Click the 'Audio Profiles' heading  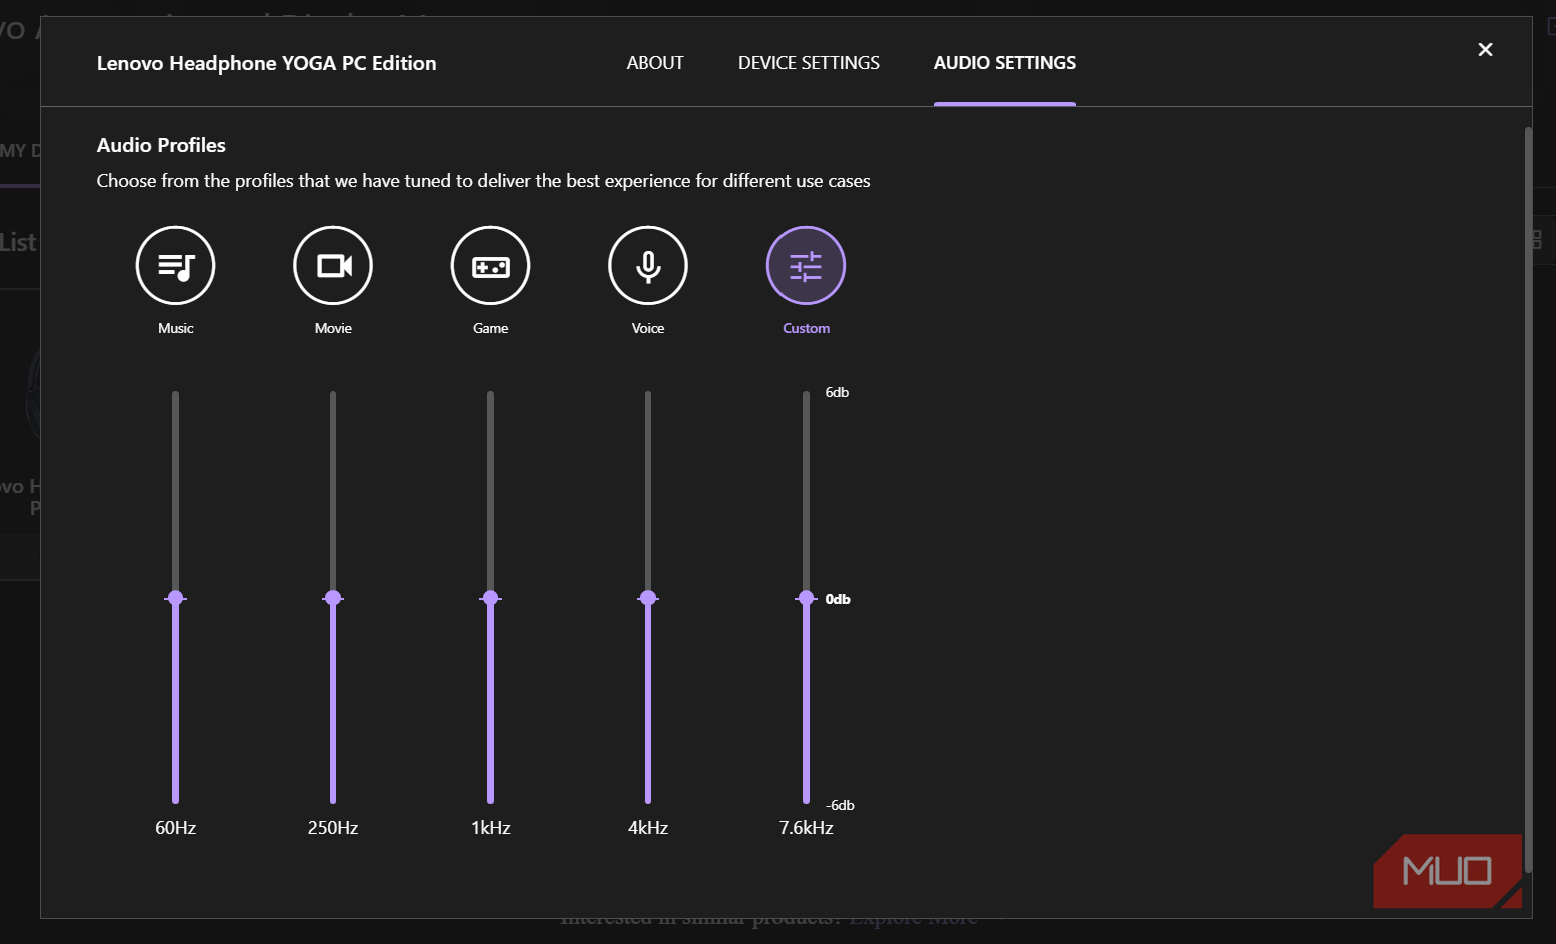point(161,145)
